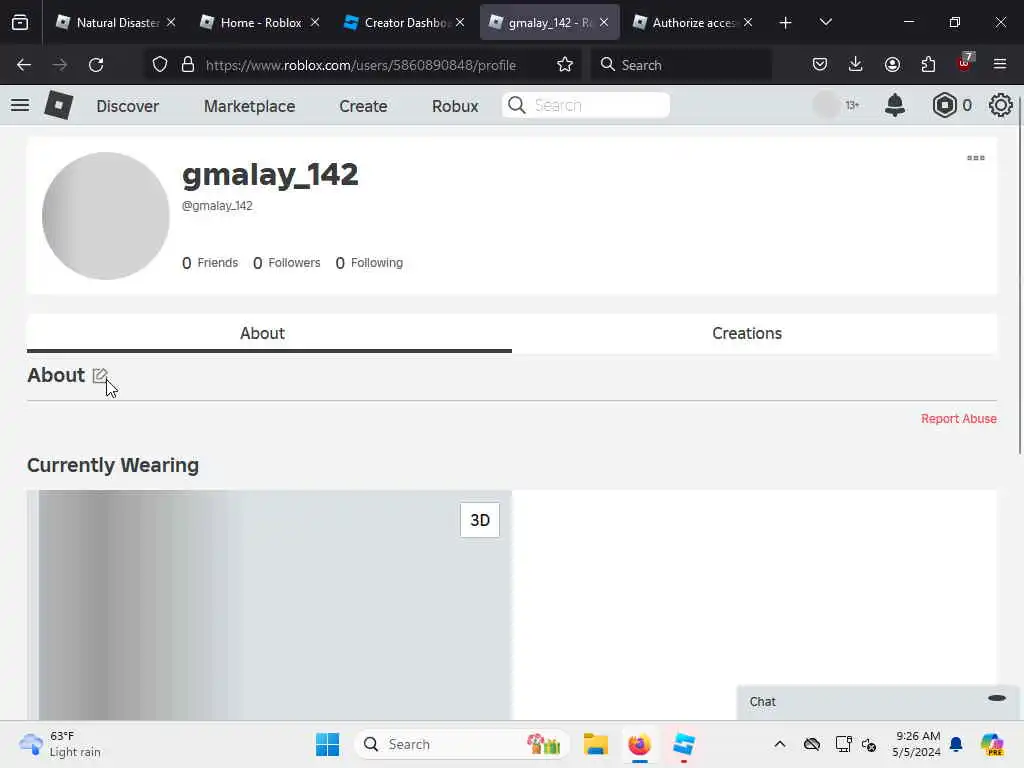Open the browser extensions puzzle icon
Screen dimensions: 1024x768
pyautogui.click(x=928, y=64)
